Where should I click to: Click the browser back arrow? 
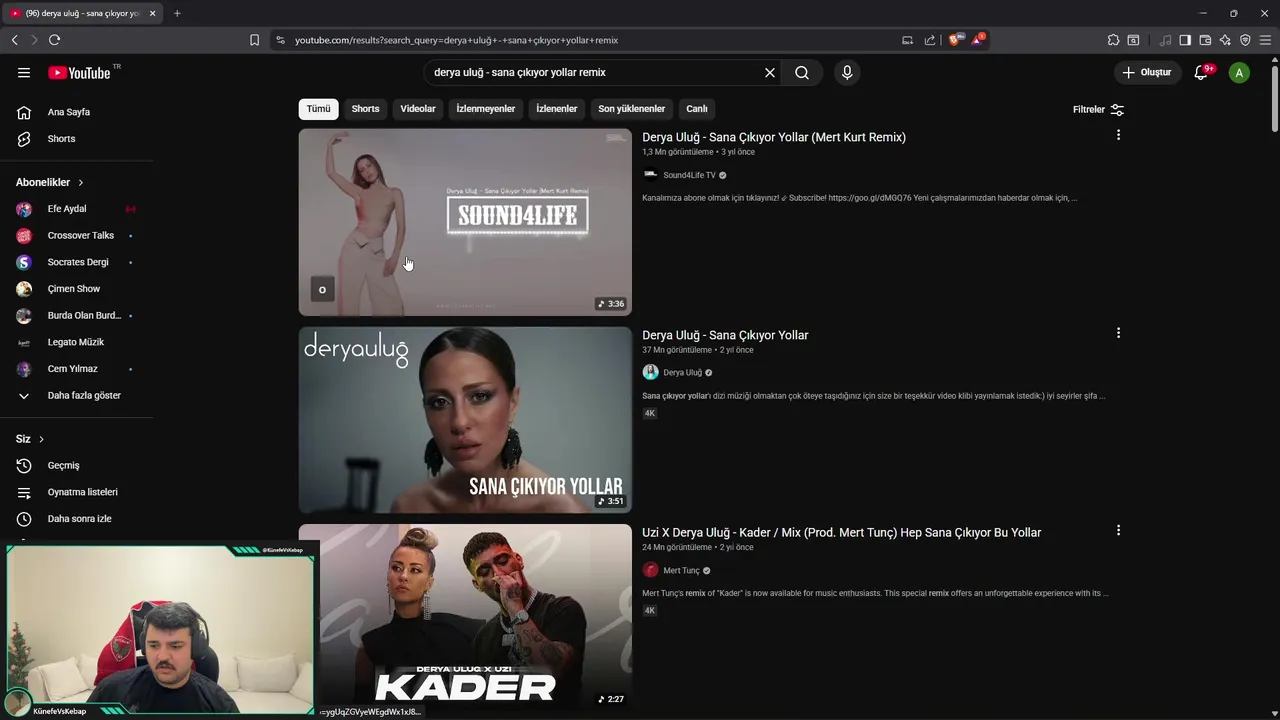[x=14, y=40]
